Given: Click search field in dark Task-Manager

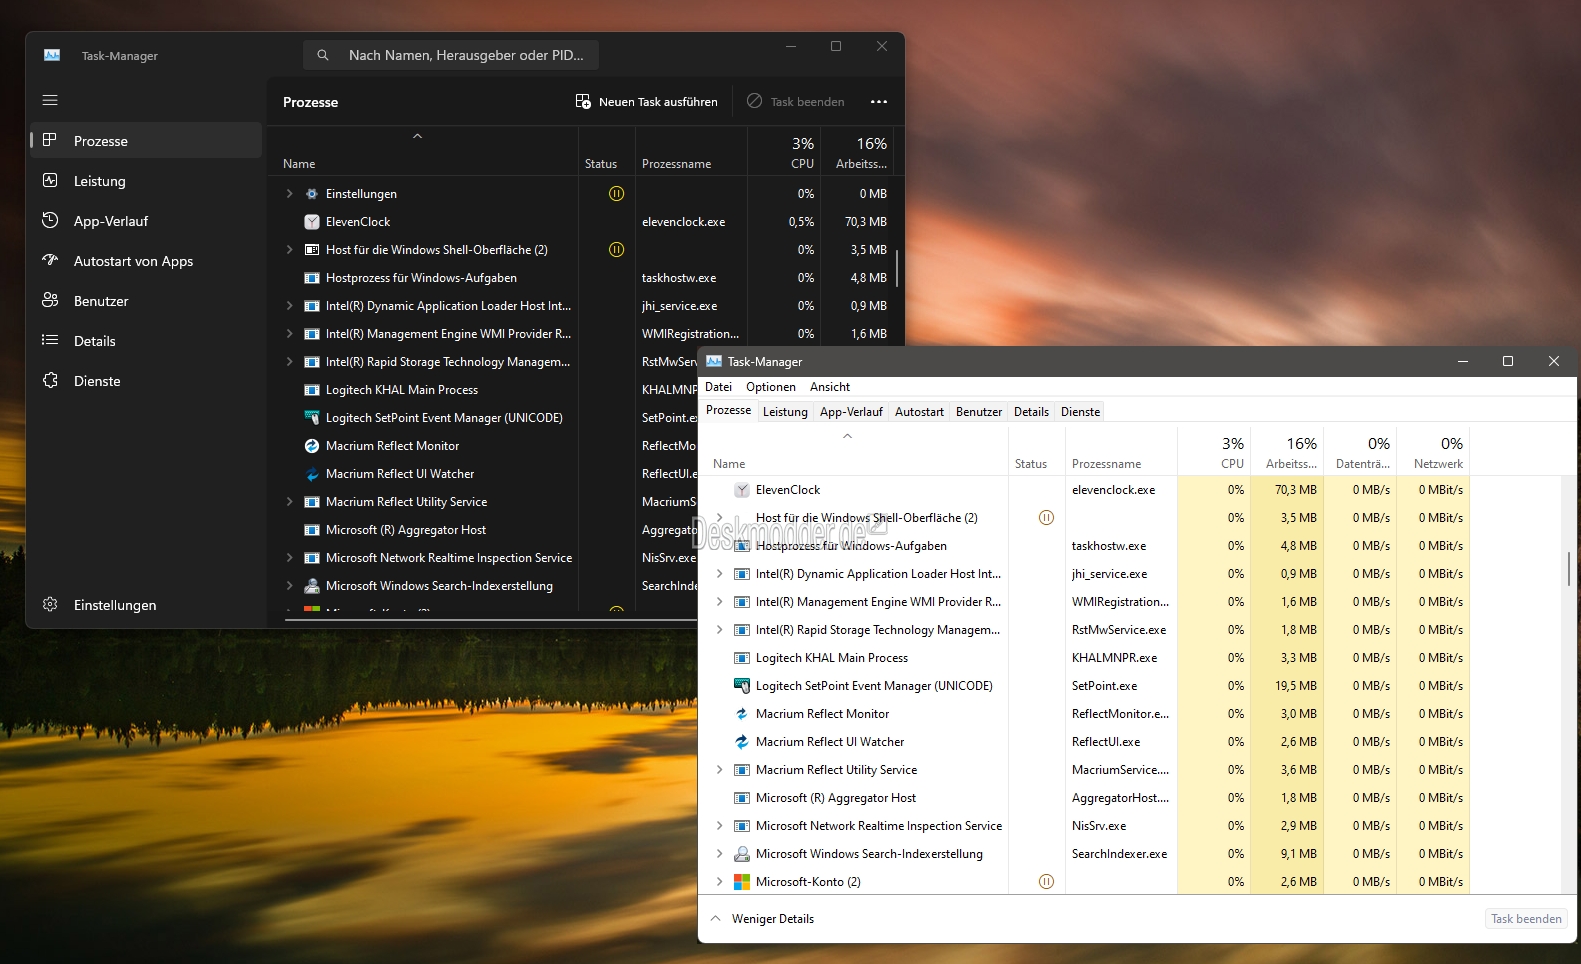Looking at the screenshot, I should pos(451,55).
